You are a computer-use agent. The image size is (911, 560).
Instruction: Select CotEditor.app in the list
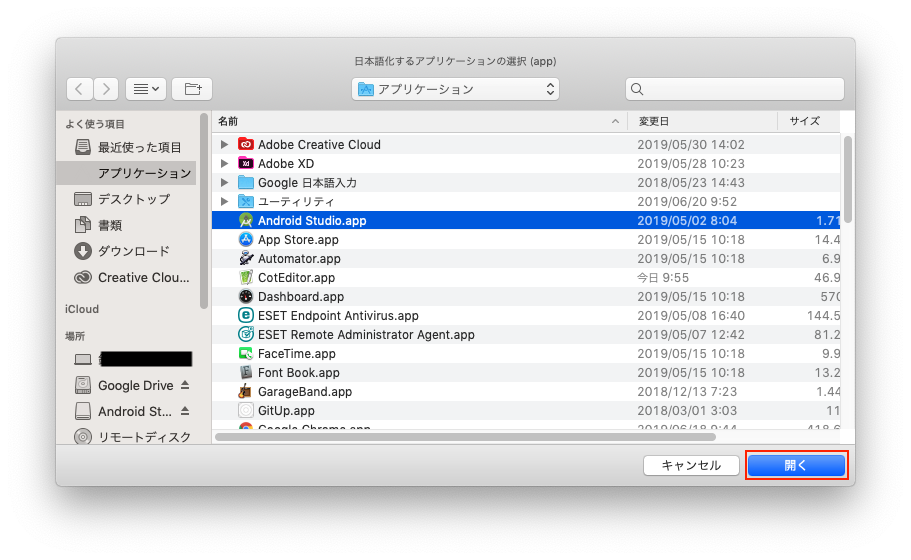pos(296,278)
